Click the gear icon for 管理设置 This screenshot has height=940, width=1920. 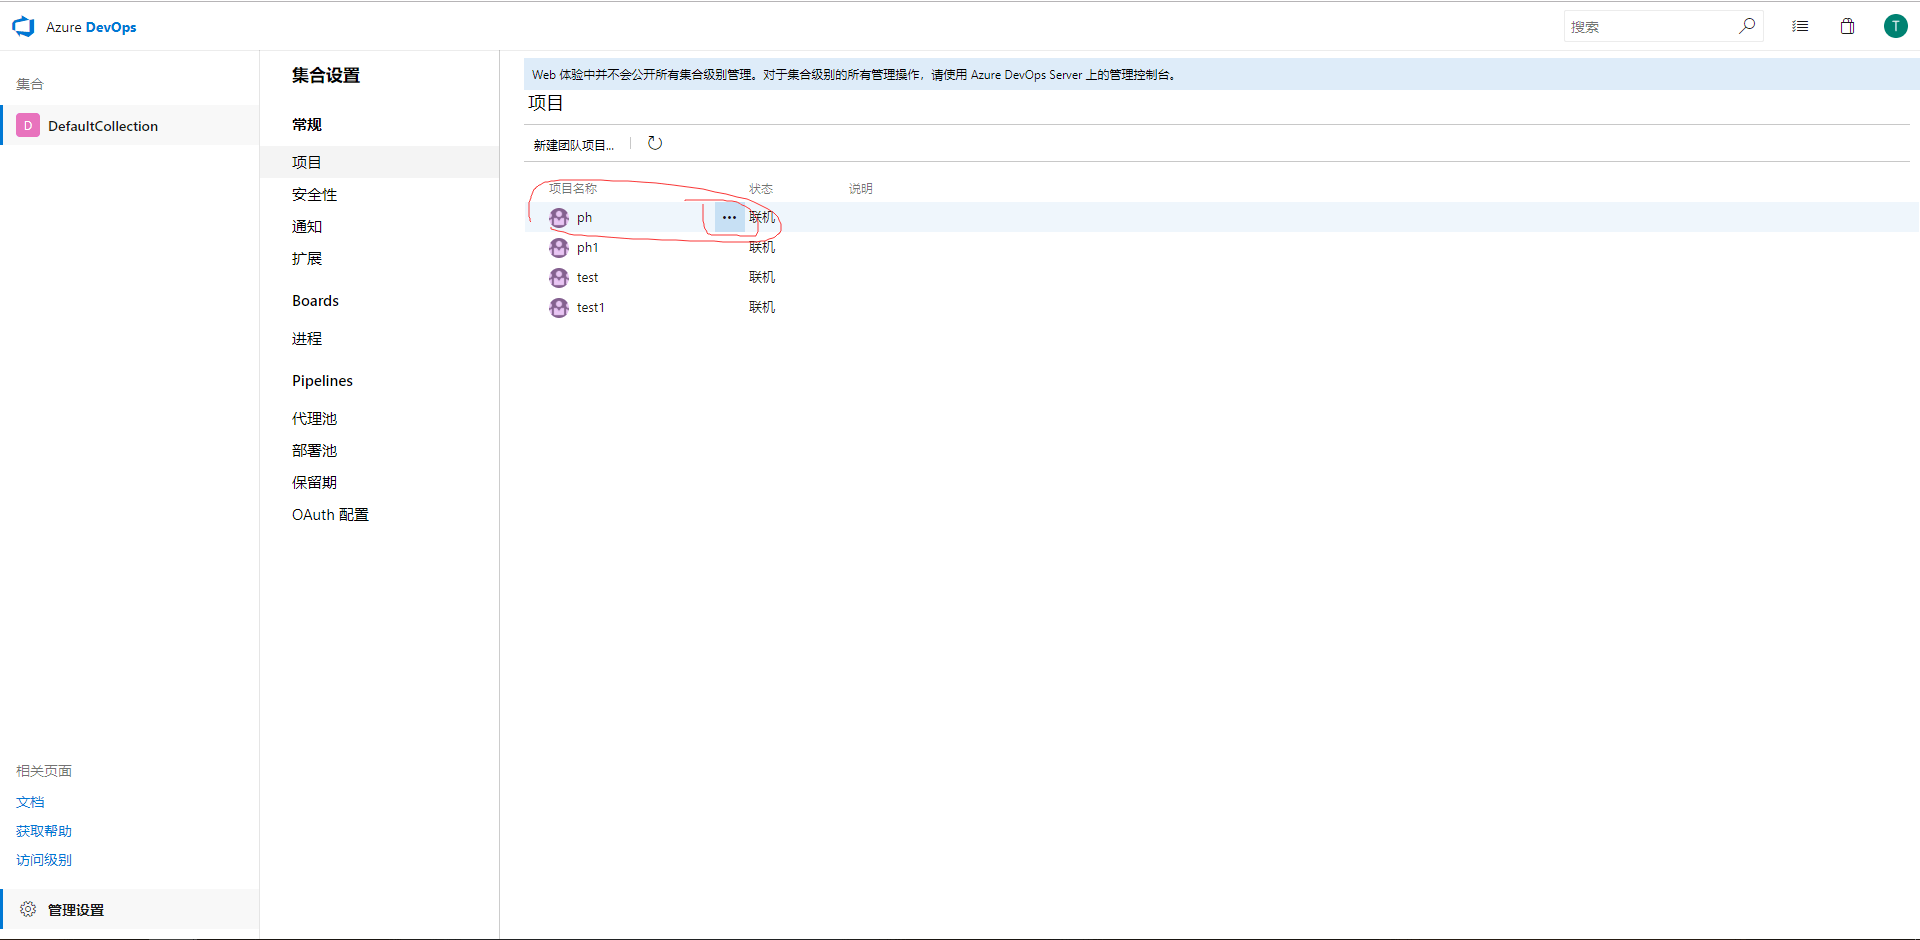[x=28, y=909]
